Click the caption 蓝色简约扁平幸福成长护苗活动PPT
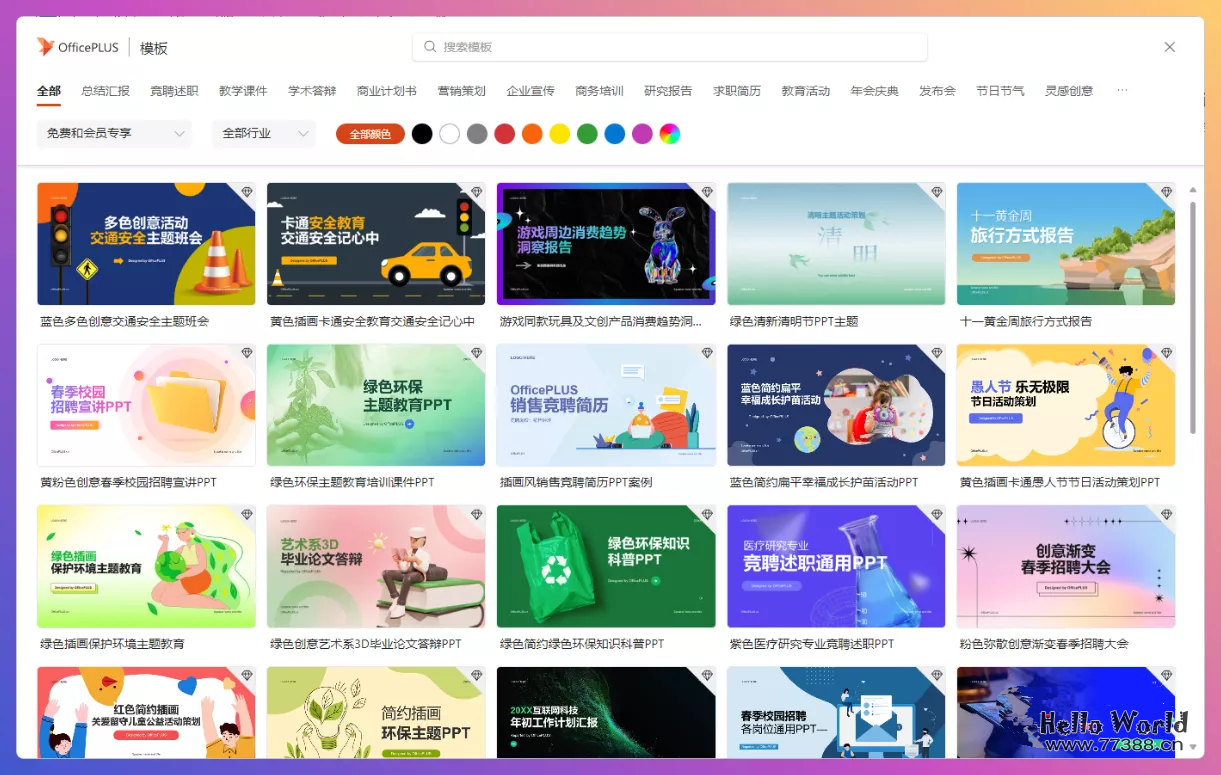This screenshot has height=775, width=1221. click(x=824, y=483)
